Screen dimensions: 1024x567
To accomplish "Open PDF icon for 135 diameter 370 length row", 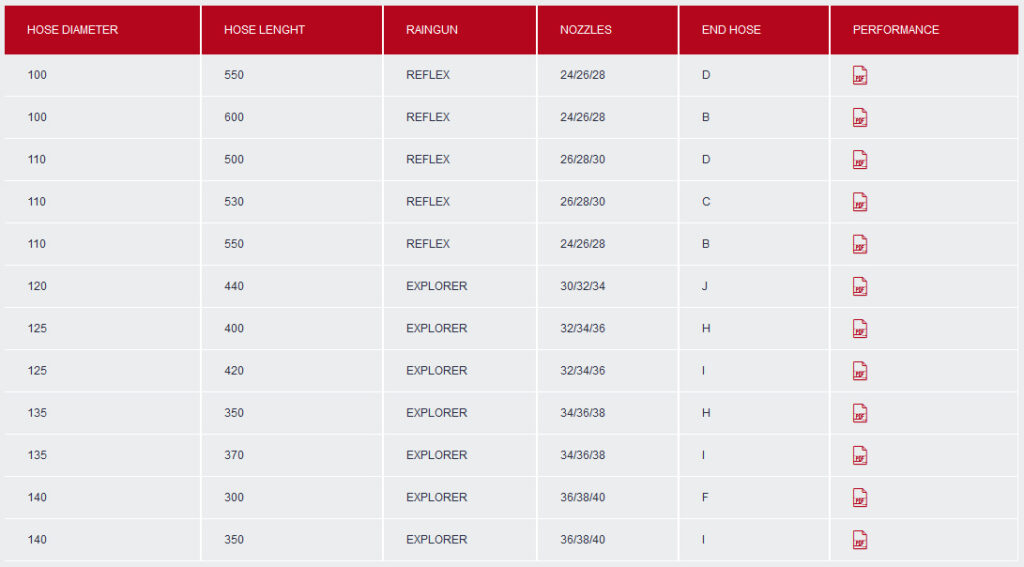I will pos(859,455).
